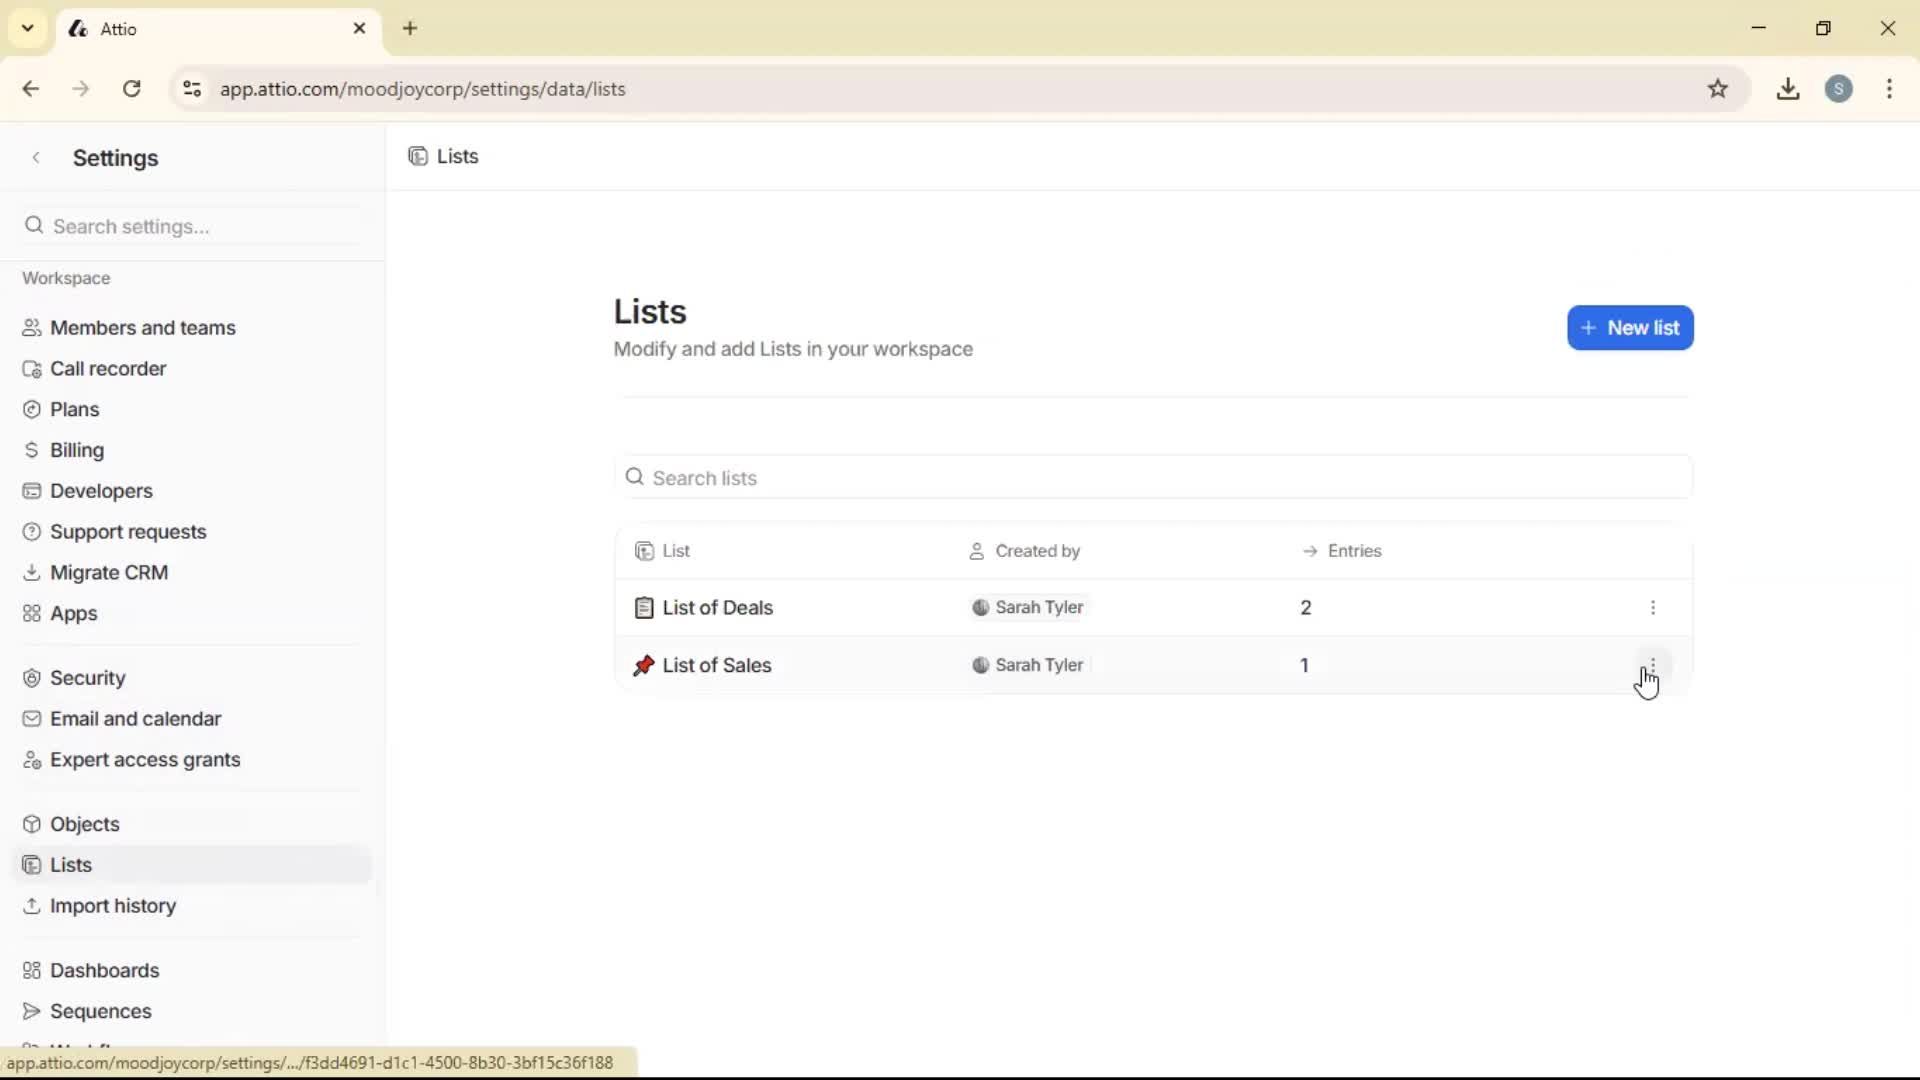Open Members and teams settings
1920x1080 pixels.
point(141,327)
